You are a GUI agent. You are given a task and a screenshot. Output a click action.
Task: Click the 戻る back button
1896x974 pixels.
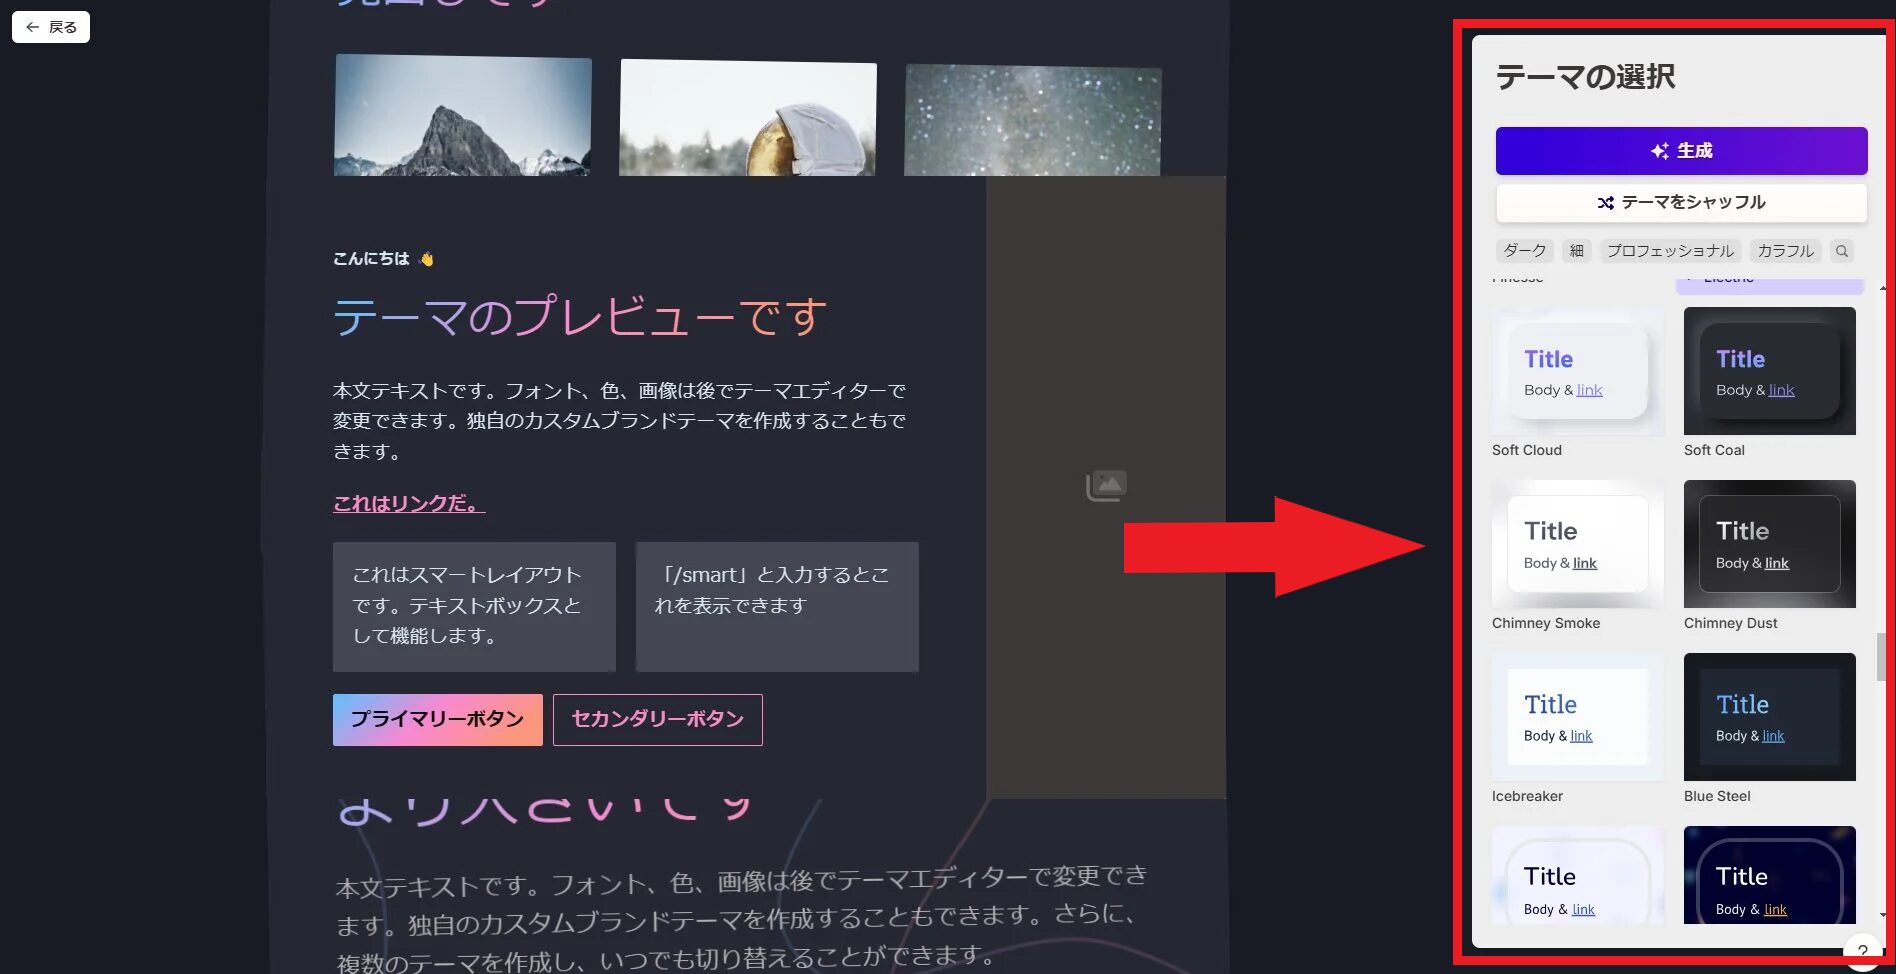click(51, 27)
